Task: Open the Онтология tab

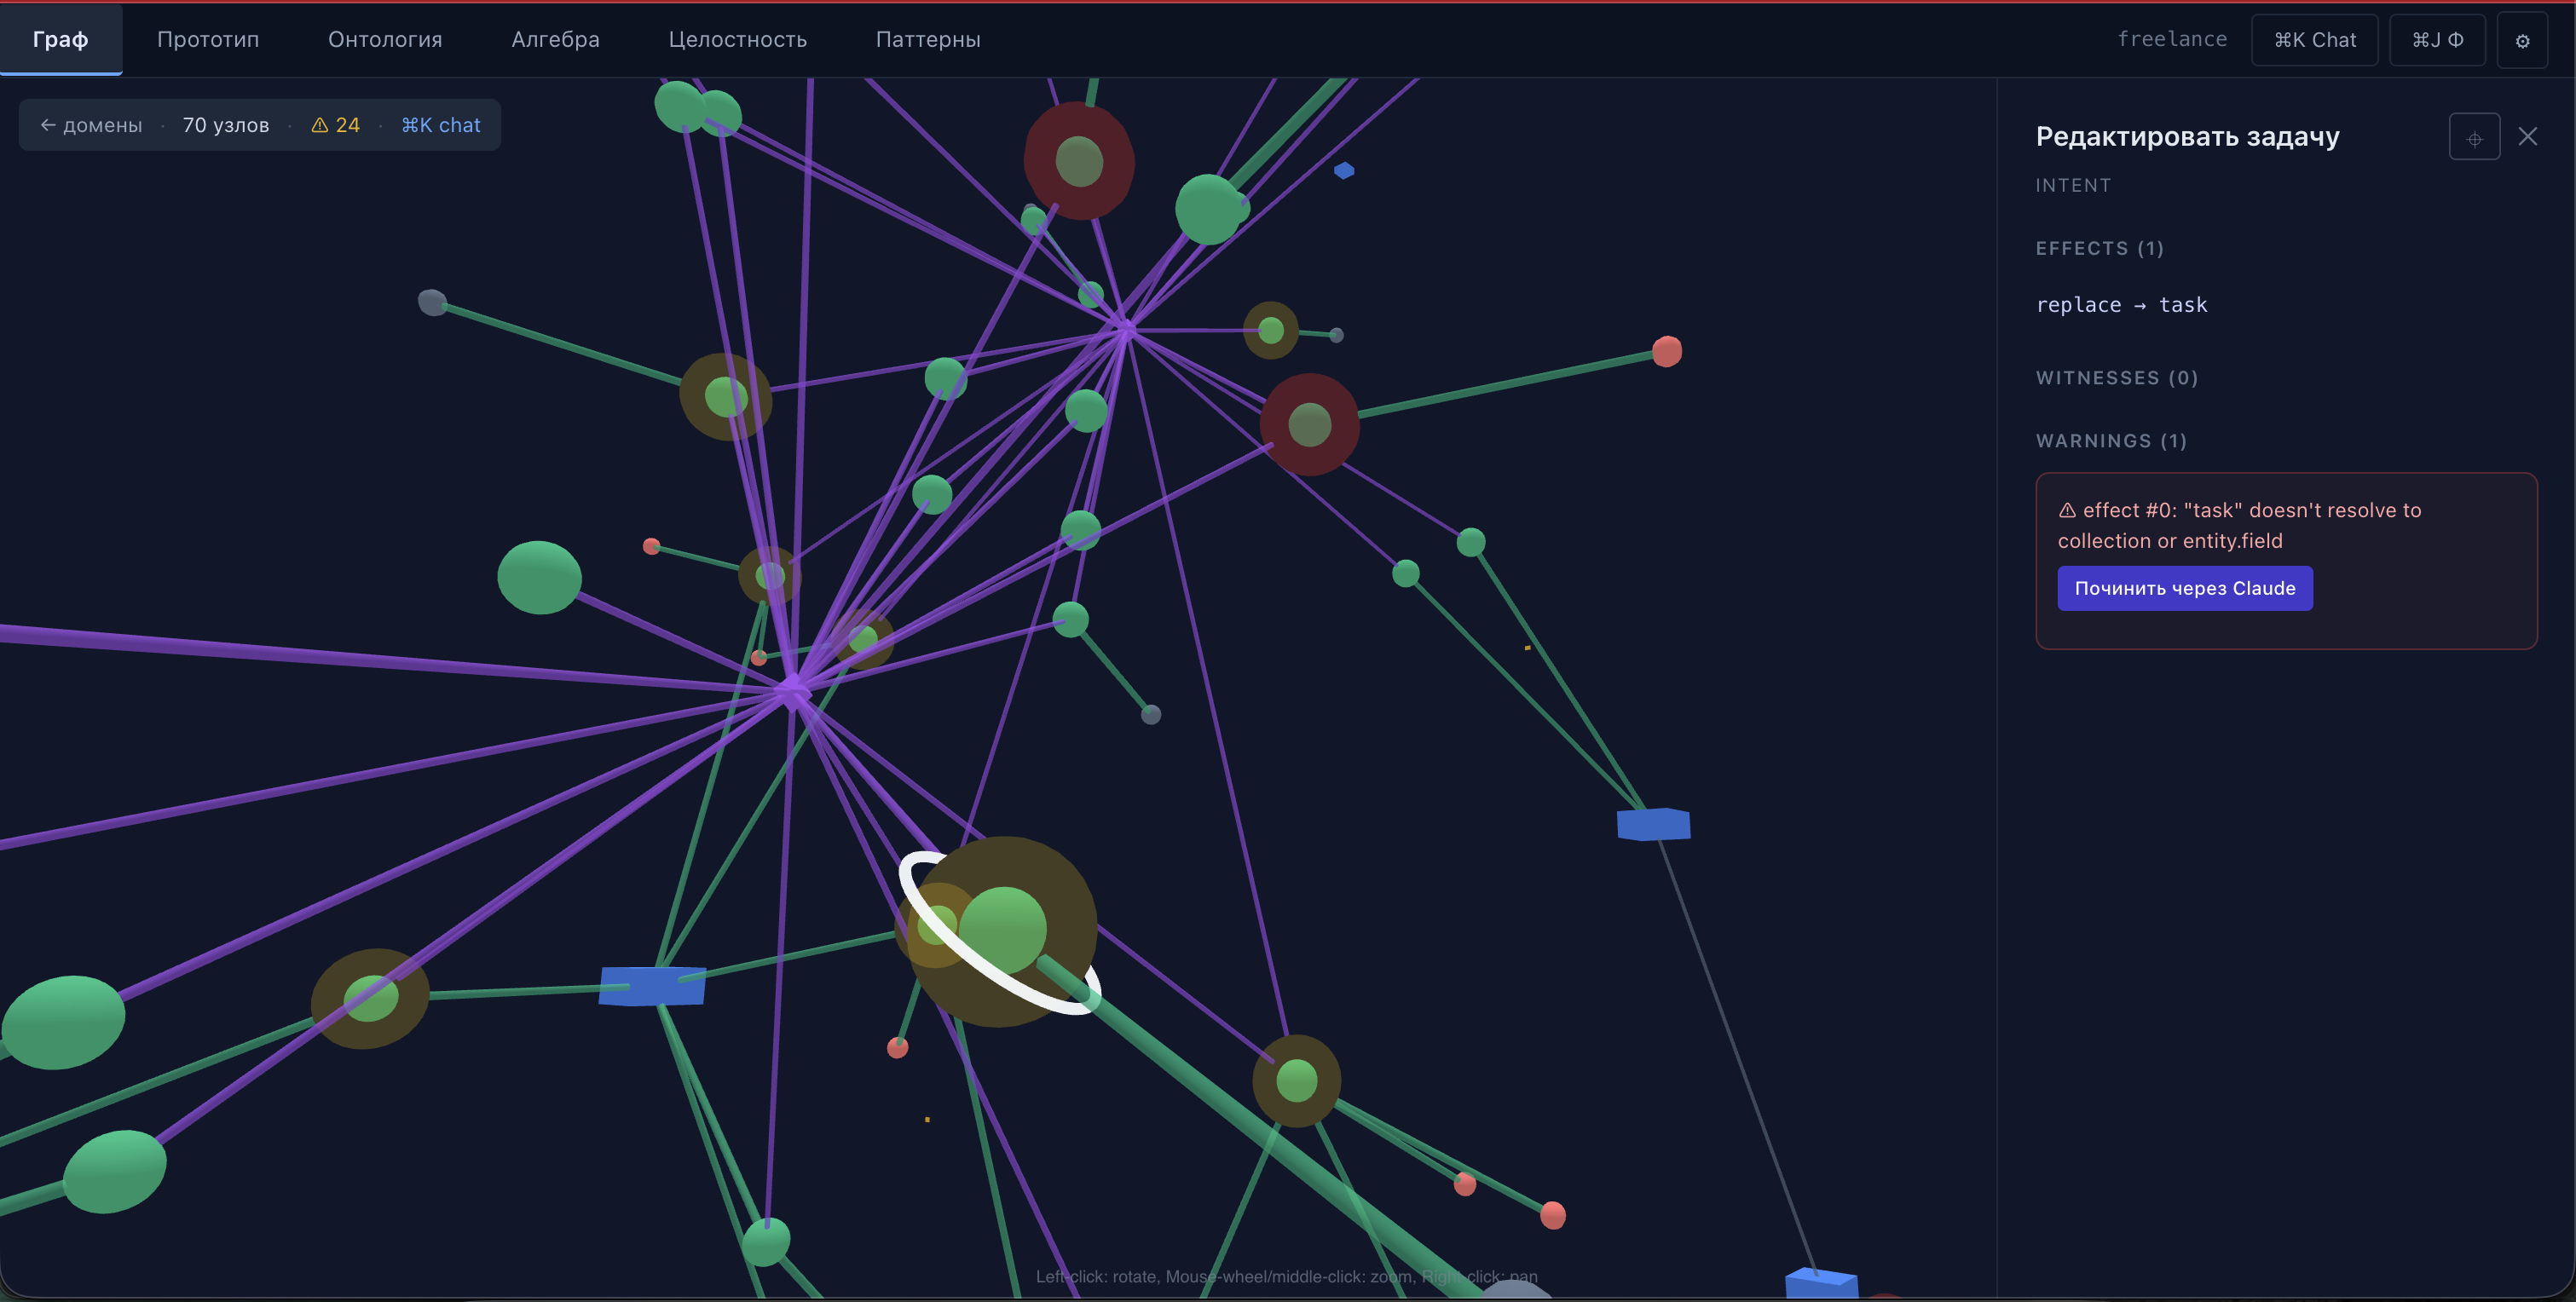Action: click(385, 40)
